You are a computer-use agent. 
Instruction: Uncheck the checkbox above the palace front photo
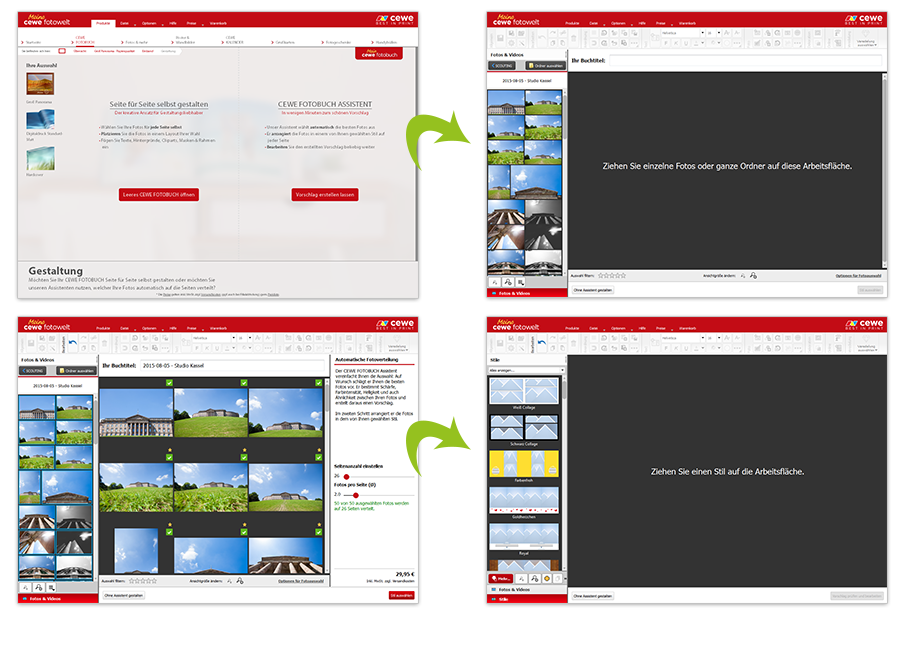tap(169, 383)
